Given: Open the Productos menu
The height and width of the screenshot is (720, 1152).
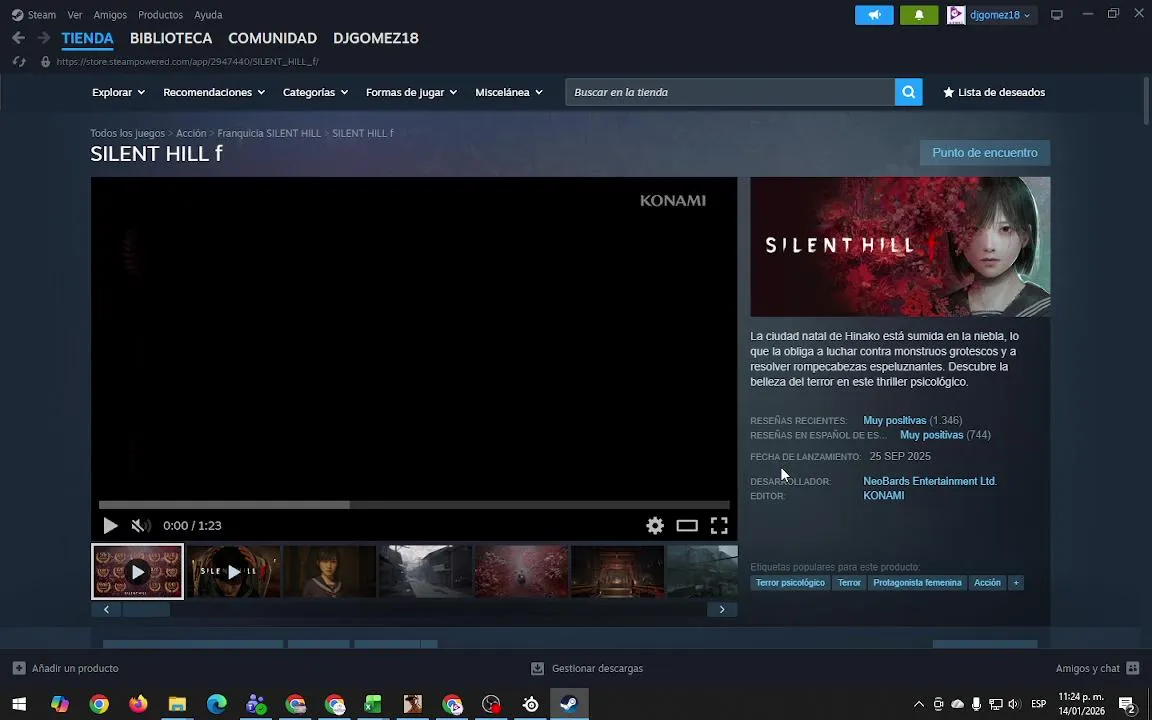Looking at the screenshot, I should coord(160,15).
